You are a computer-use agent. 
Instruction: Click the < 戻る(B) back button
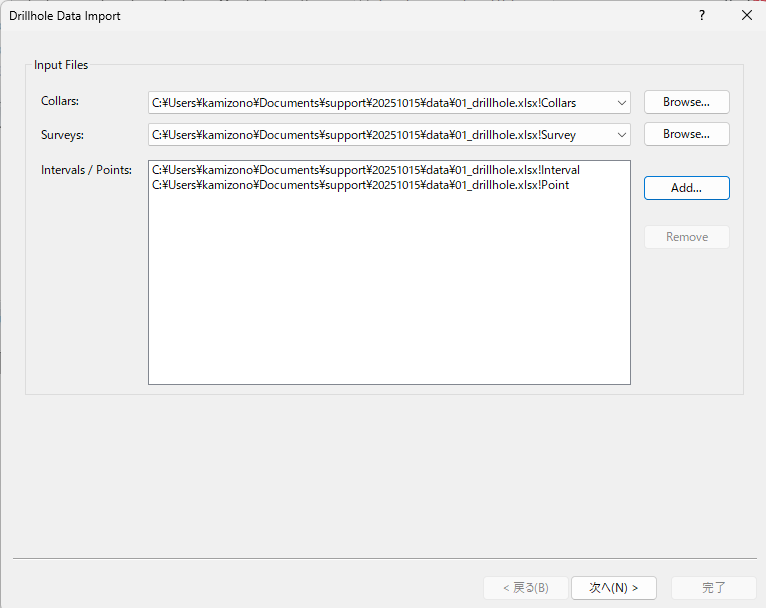click(x=525, y=588)
